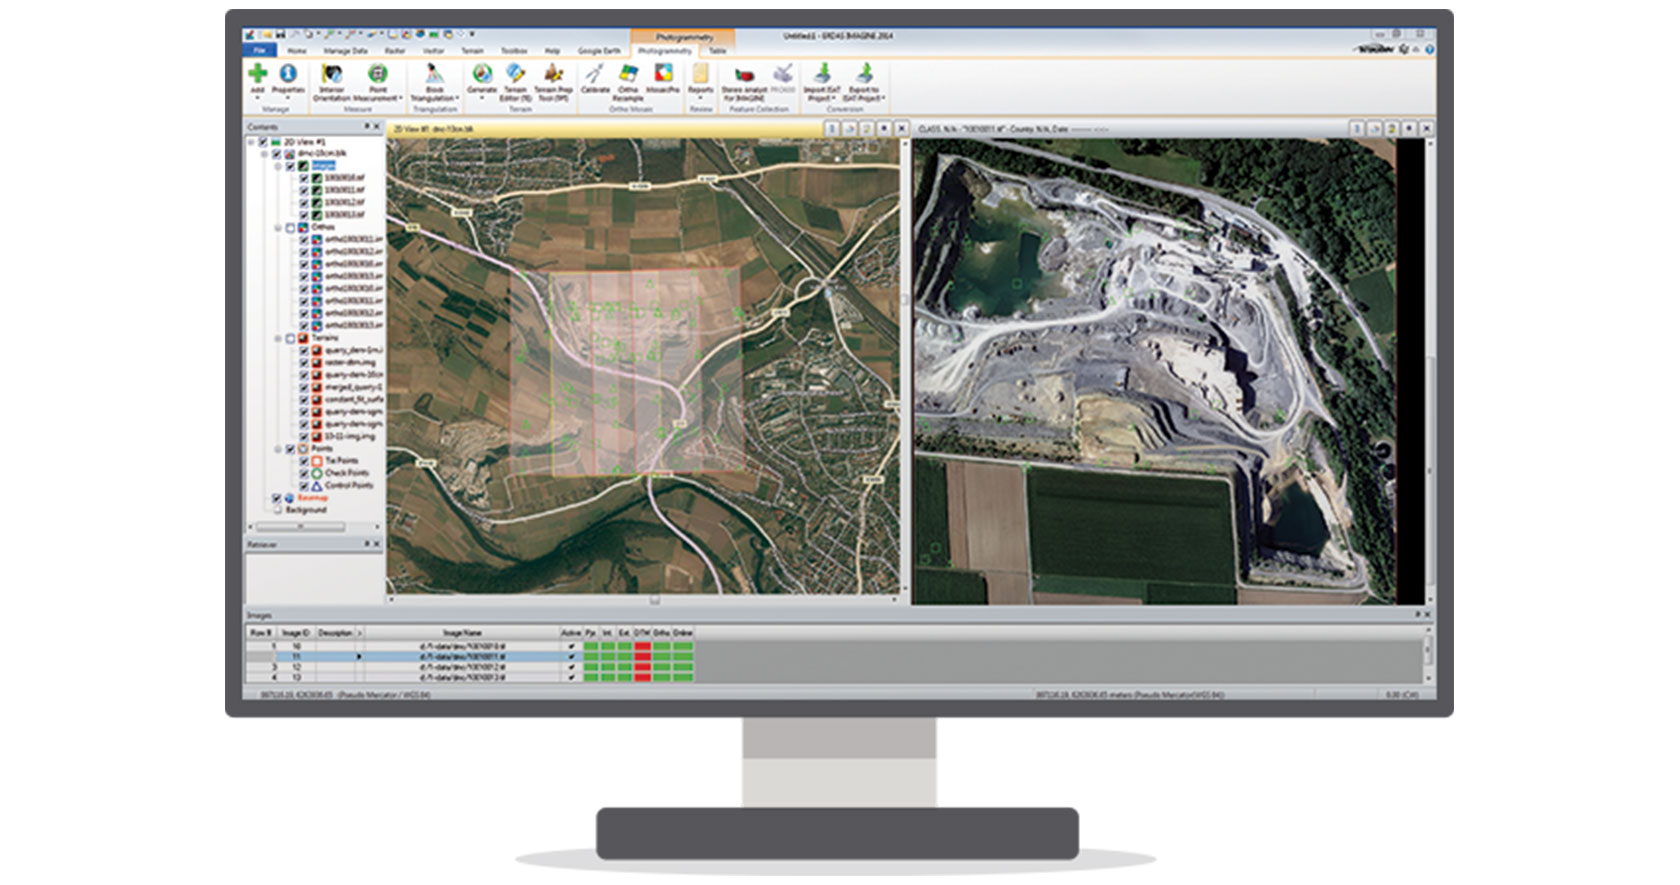Toggle the Basemap layer checkbox
Screen dimensions: 1680x885
click(x=277, y=498)
